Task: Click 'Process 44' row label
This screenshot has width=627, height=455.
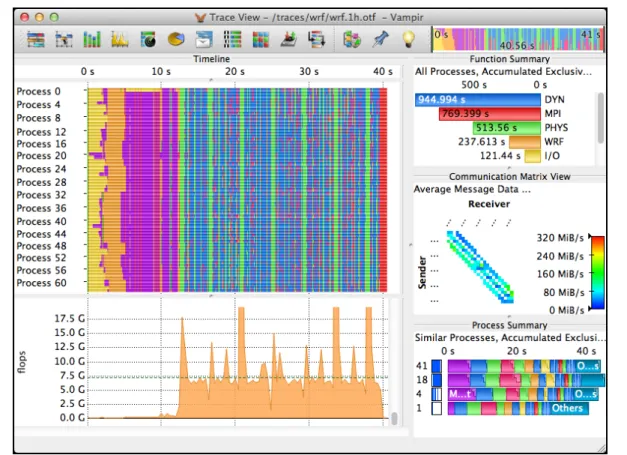Action: 41,234
